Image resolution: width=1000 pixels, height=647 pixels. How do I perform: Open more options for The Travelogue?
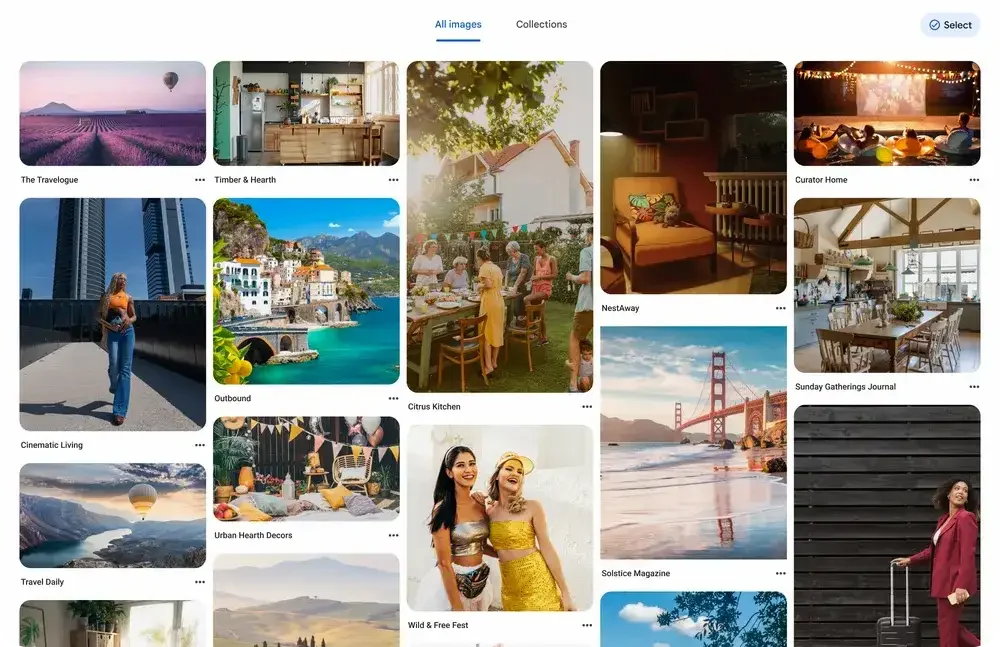click(x=200, y=180)
